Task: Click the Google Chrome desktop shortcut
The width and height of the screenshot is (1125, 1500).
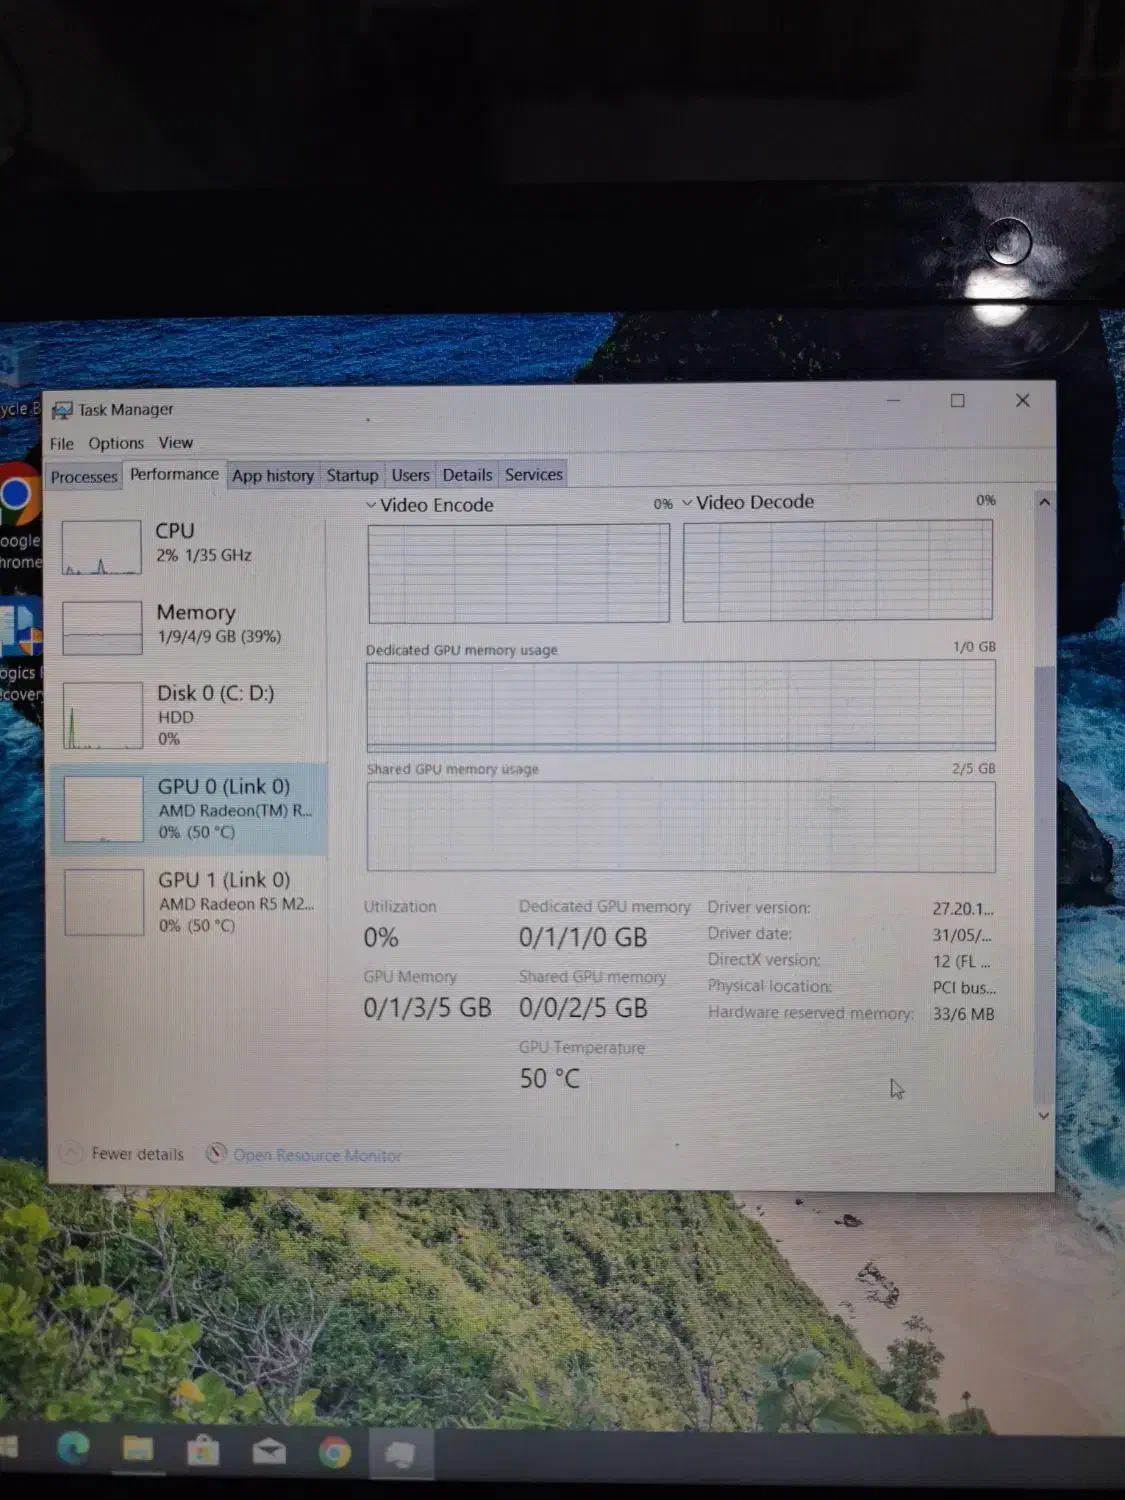Action: pos(19,517)
